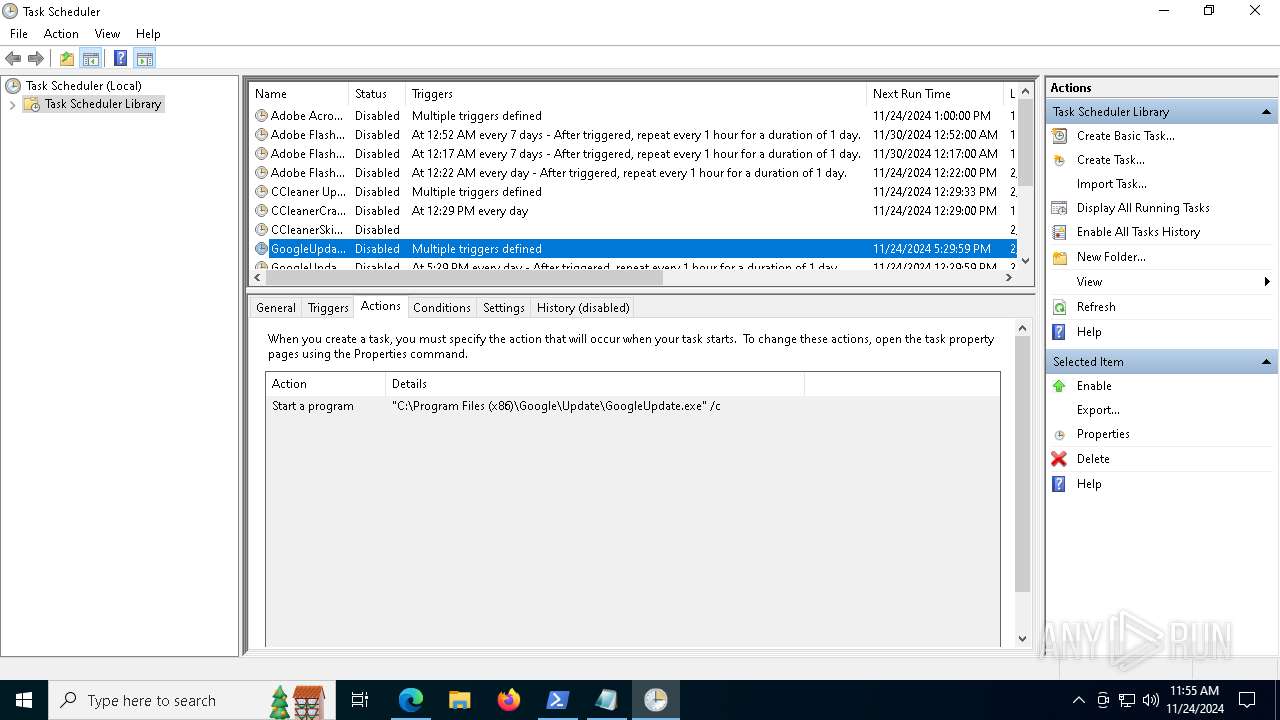Toggle the Show/Hide Console Tree toolbar icon
Viewport: 1280px width, 720px height.
[x=91, y=58]
